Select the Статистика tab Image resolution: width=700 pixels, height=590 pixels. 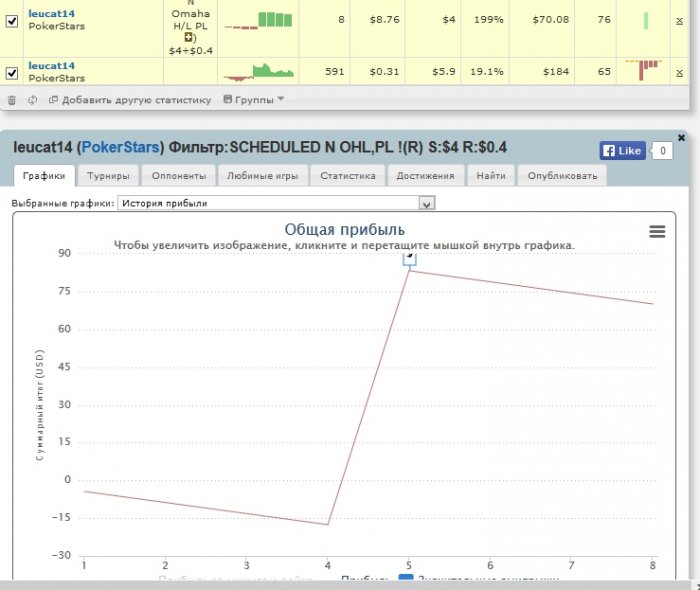(348, 176)
